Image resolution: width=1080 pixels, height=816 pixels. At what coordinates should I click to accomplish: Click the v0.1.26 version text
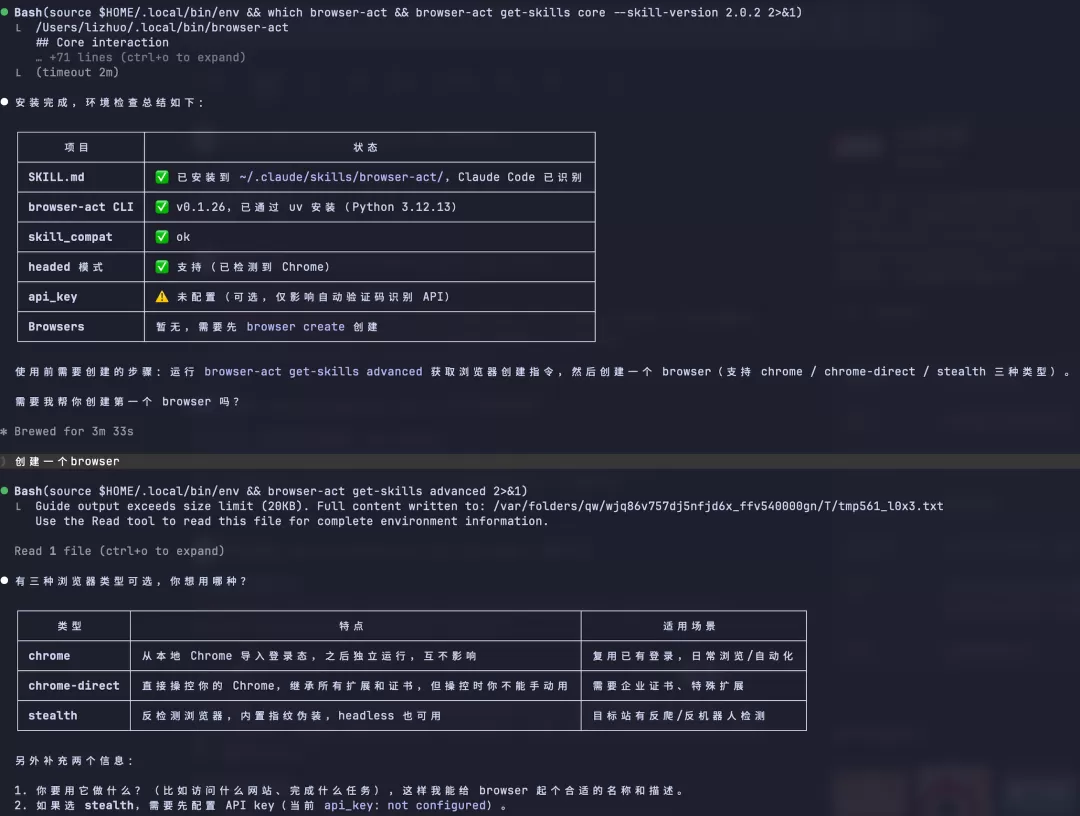pos(200,207)
